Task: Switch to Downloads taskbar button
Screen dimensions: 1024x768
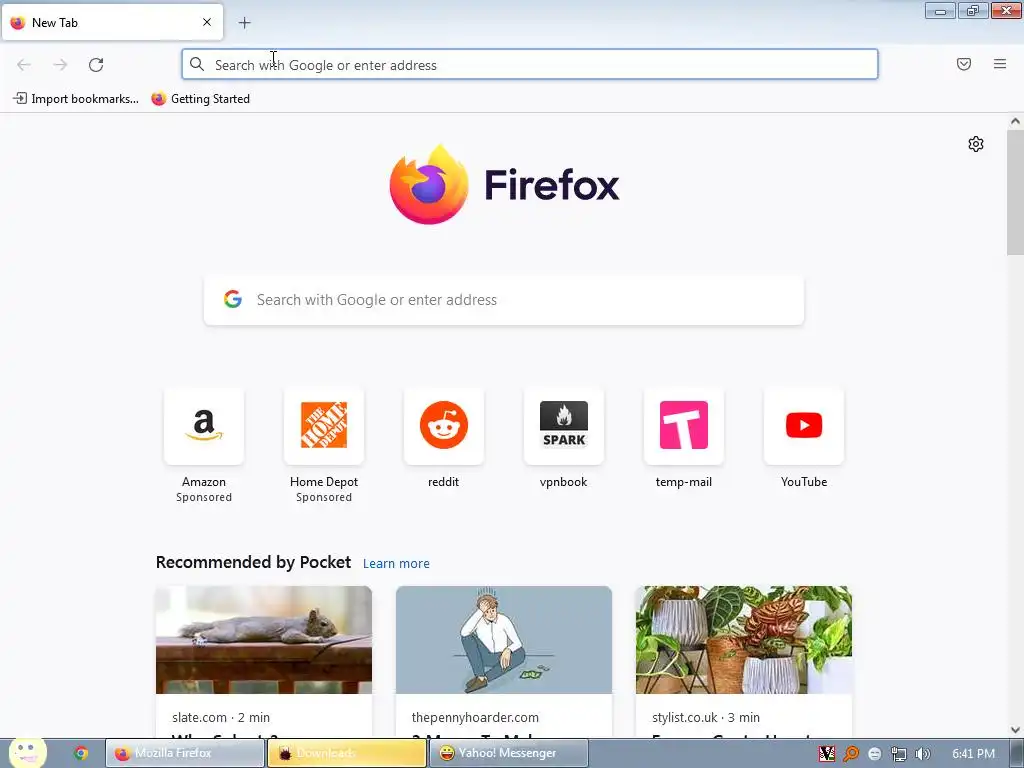Action: pos(346,753)
